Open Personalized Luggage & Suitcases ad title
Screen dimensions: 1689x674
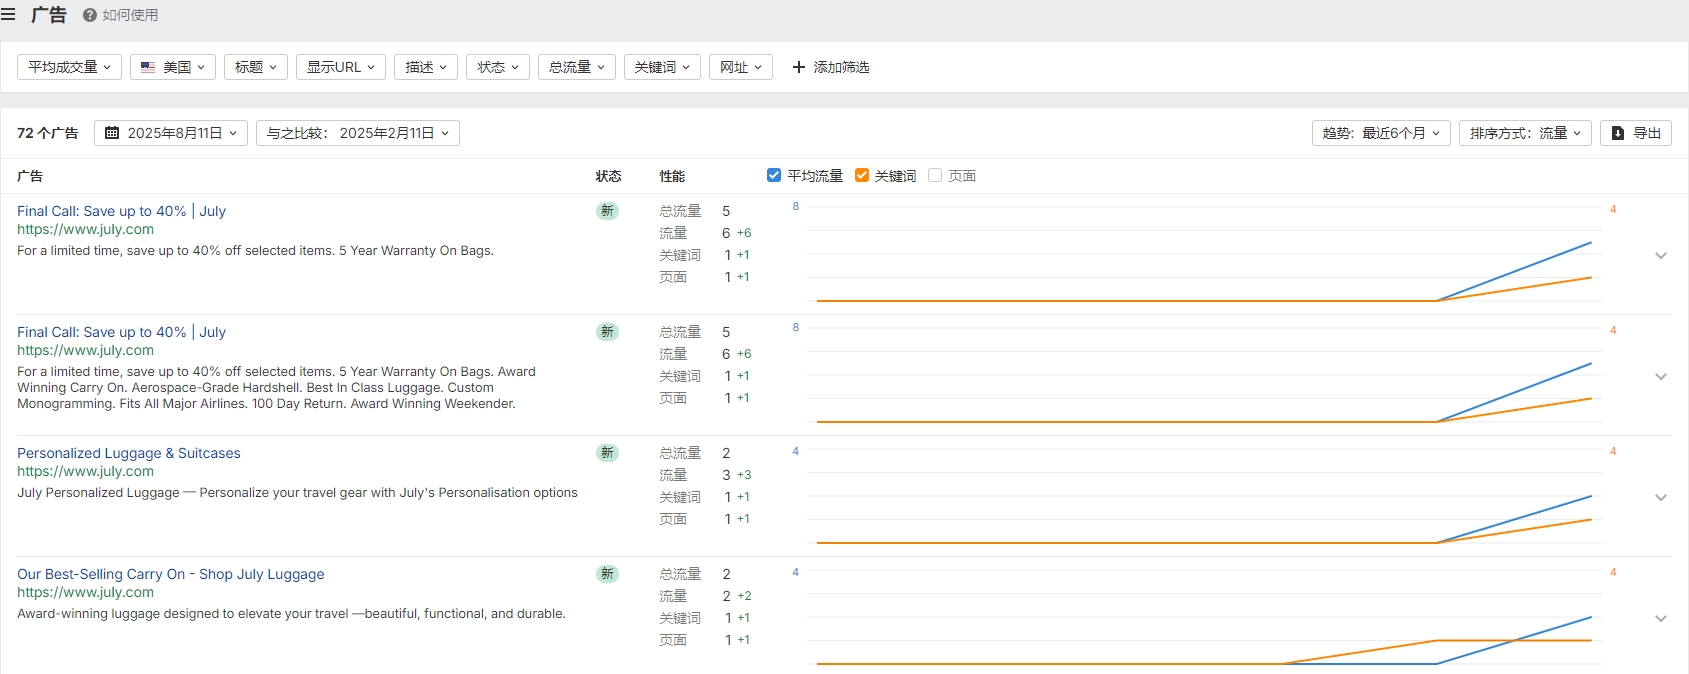[129, 453]
